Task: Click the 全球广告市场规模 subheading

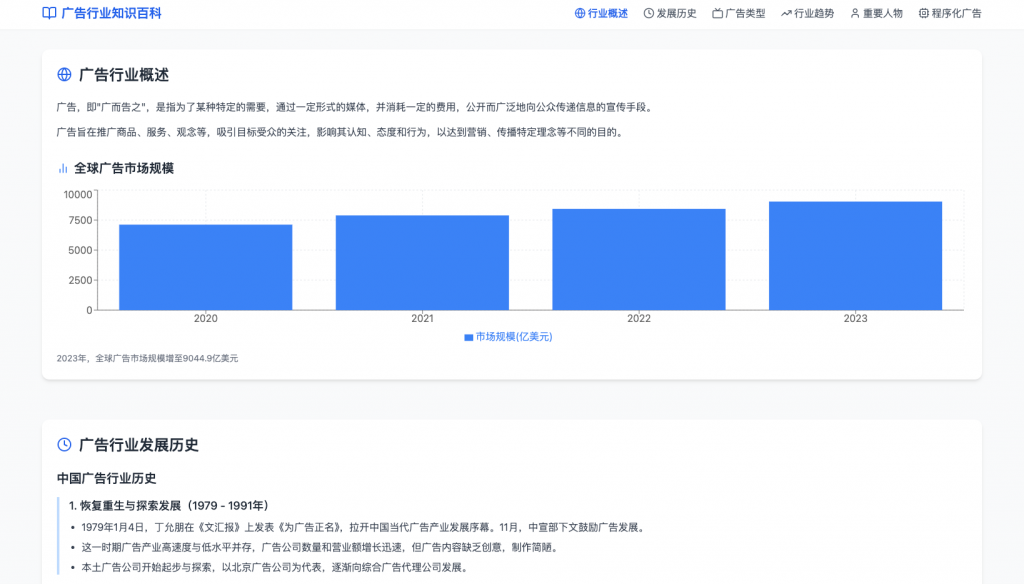Action: pos(124,169)
